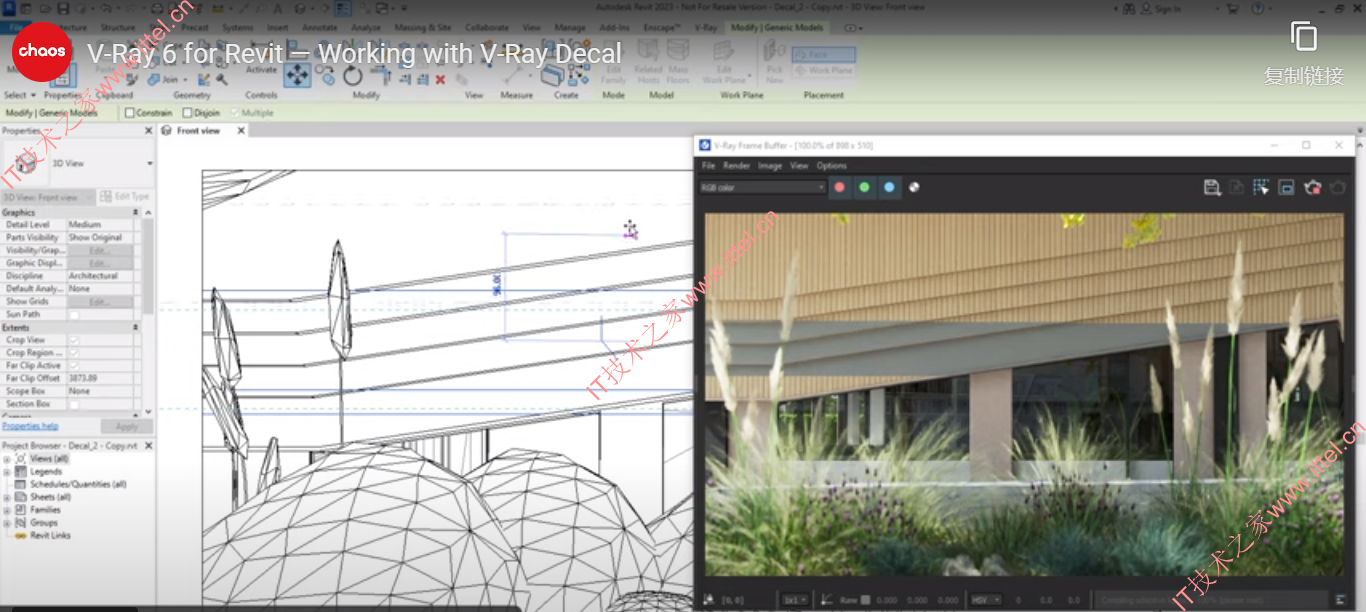Screen dimensions: 1366x612
Task: Expand the Groups tree node
Action: point(7,523)
